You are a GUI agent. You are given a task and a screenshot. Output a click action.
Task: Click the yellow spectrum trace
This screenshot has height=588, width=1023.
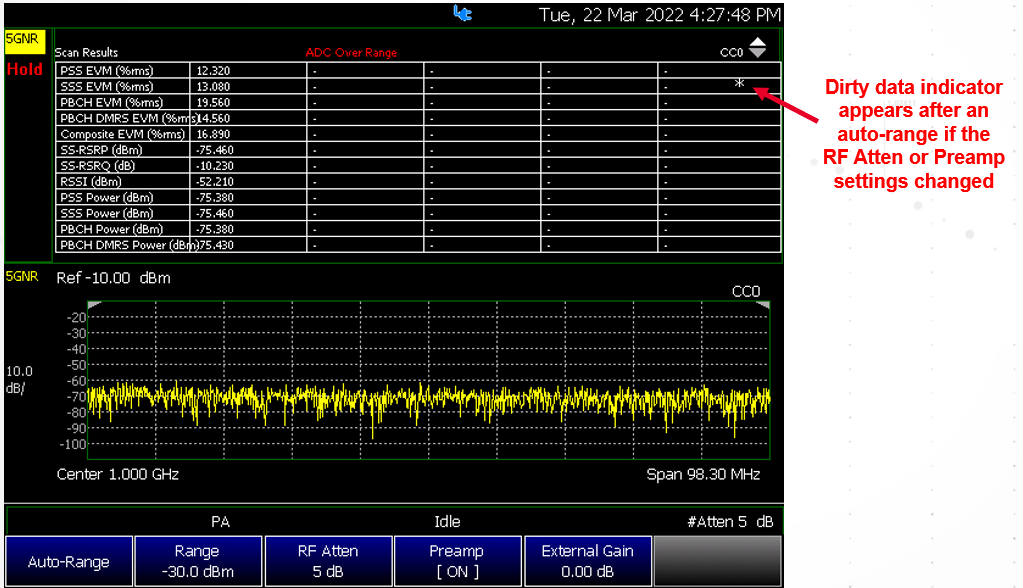[429, 398]
